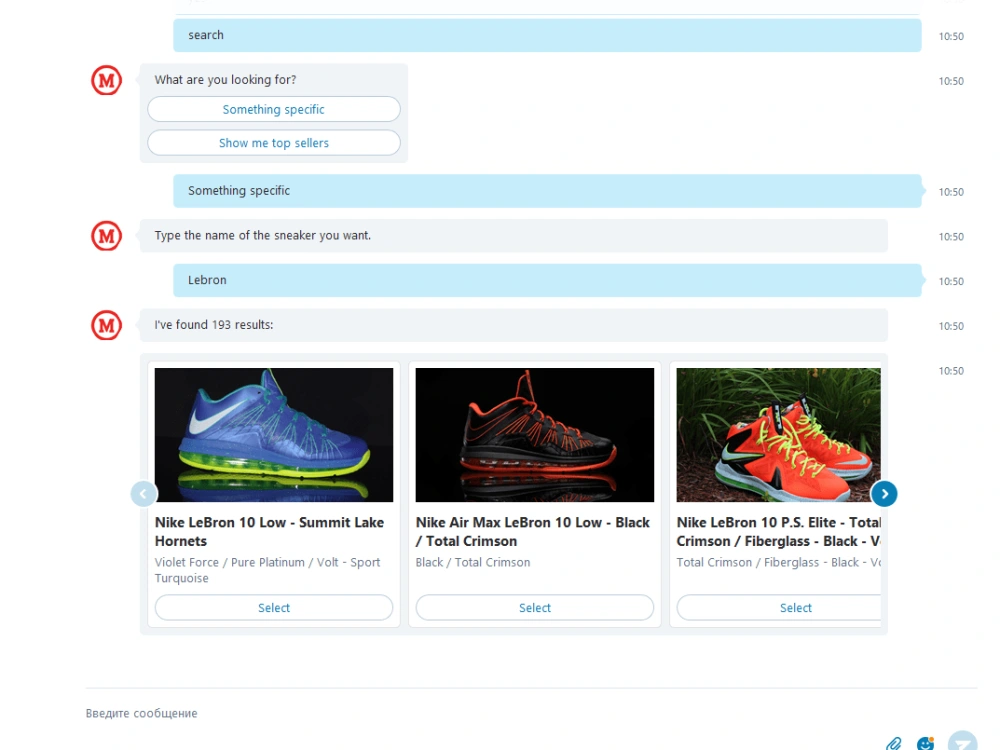
Task: Click the 'Nike LeBron 10 Low - Summit Lake Hornets' title
Action: [269, 531]
